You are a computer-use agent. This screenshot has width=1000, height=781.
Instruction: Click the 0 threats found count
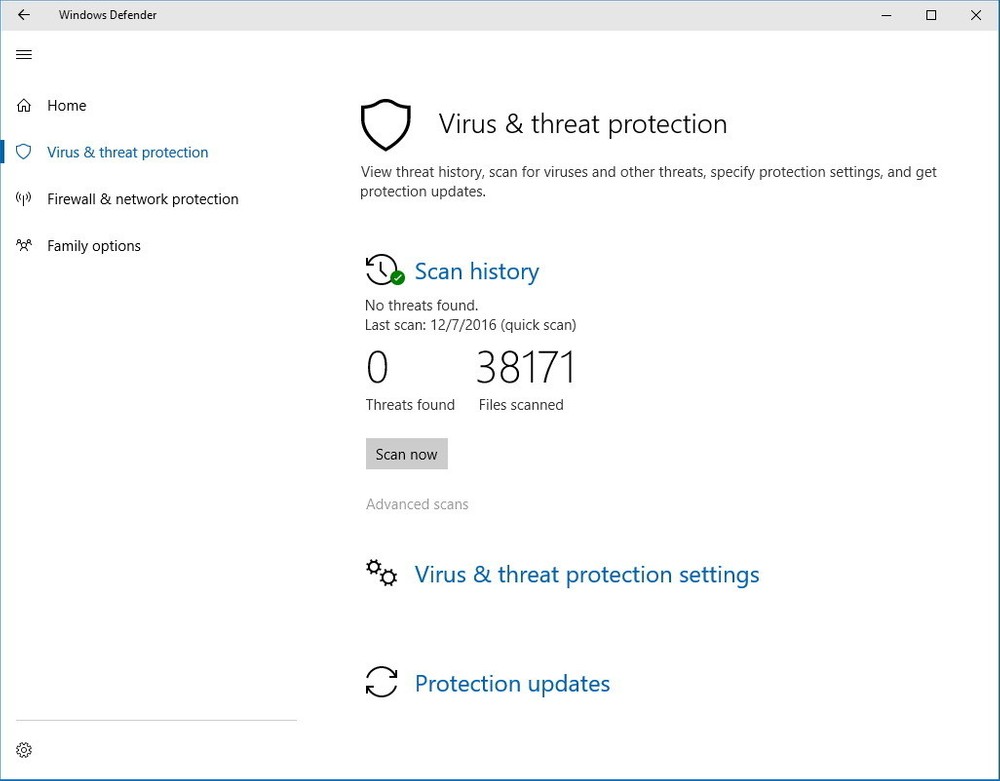377,367
